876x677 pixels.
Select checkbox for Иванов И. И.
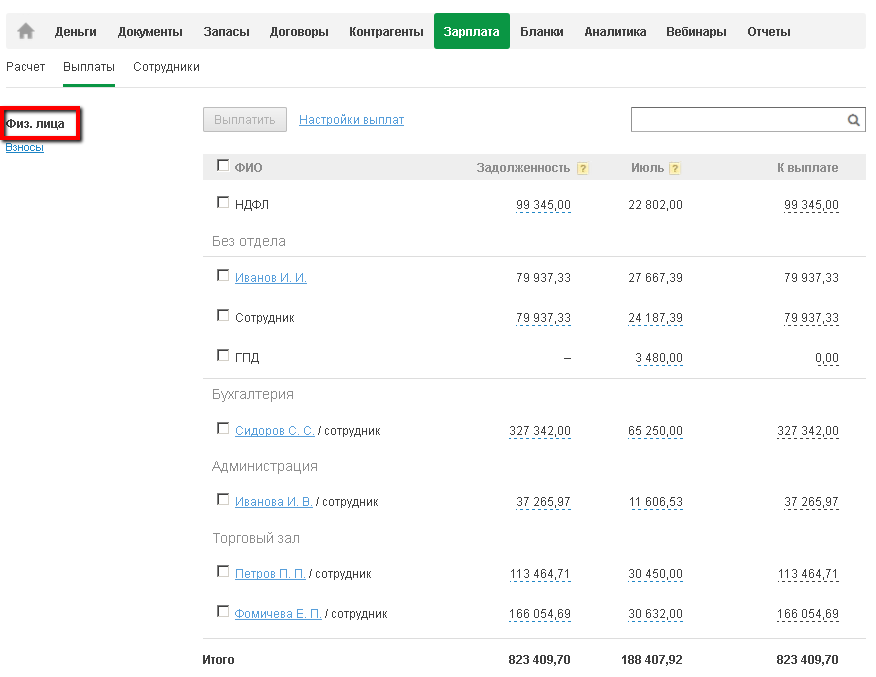[x=223, y=276]
